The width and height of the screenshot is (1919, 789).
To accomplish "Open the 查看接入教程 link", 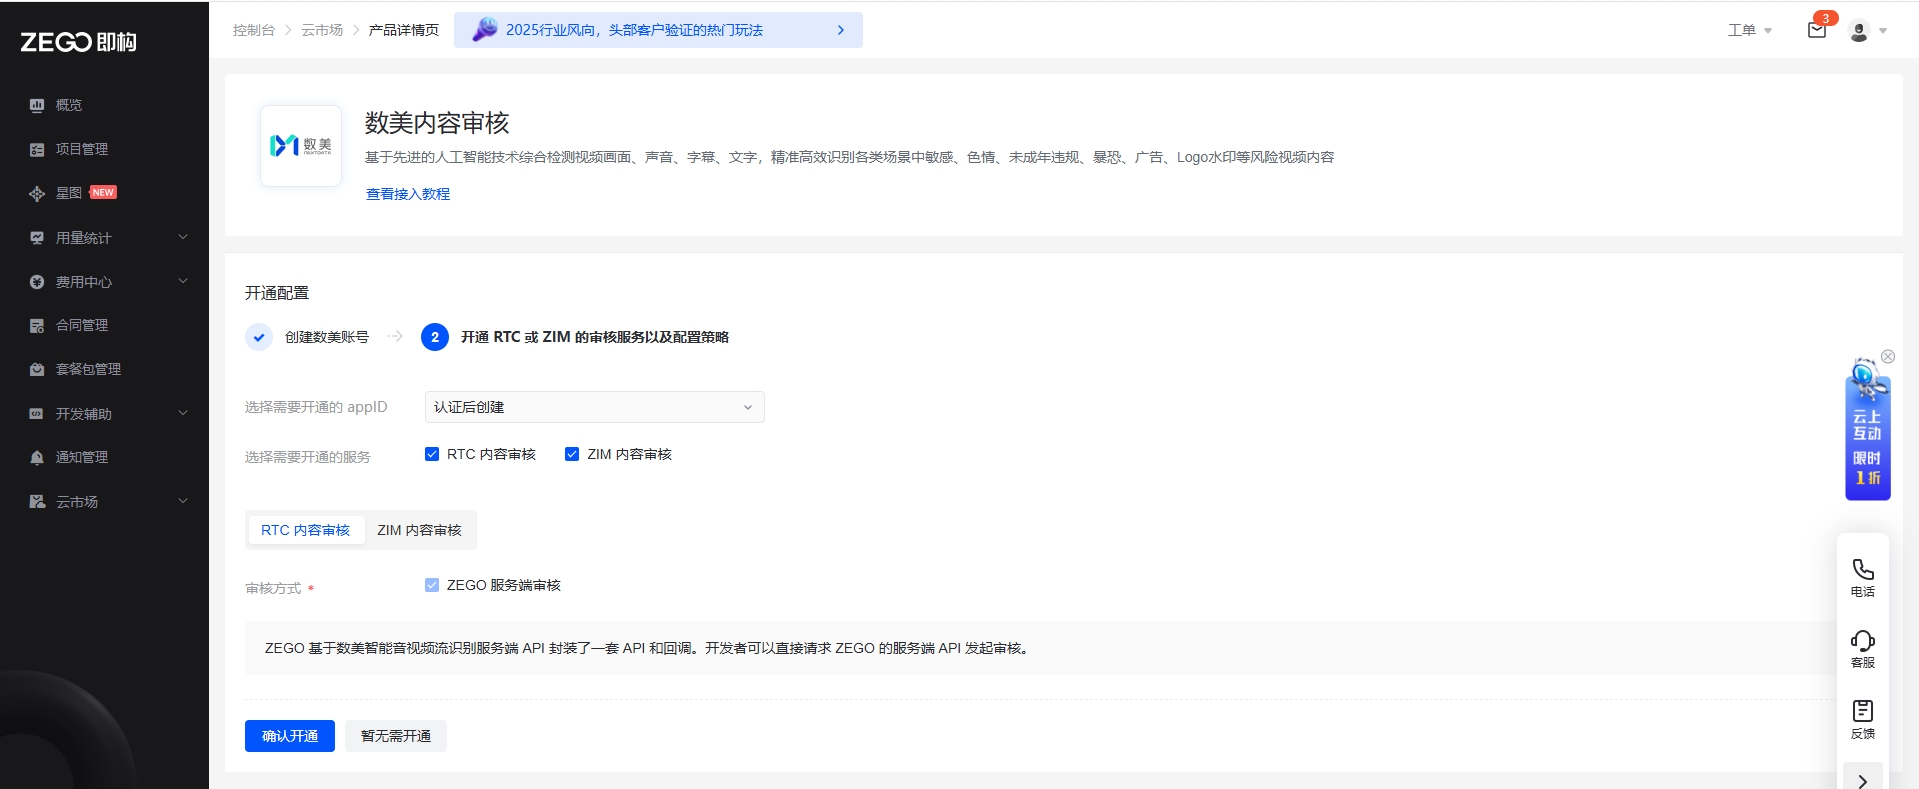I will pos(408,194).
